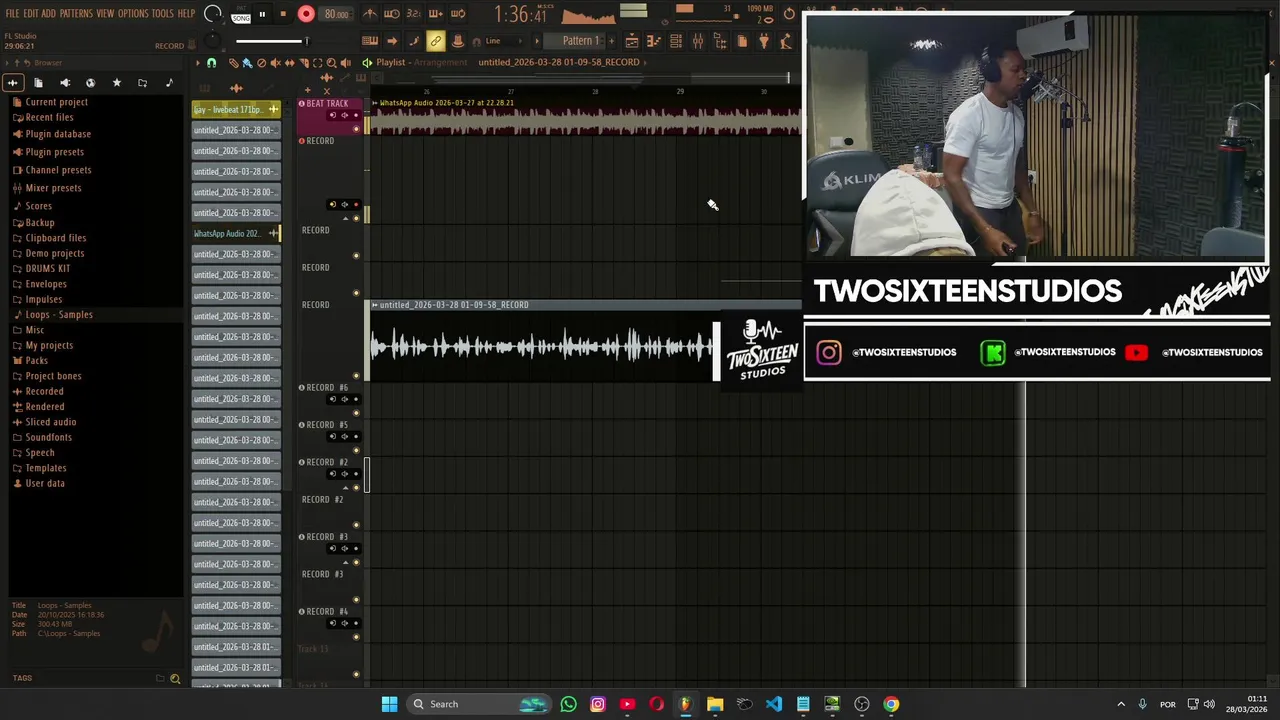The height and width of the screenshot is (720, 1280).
Task: Toggle the highlighted link/multilink controllers icon
Action: click(435, 41)
